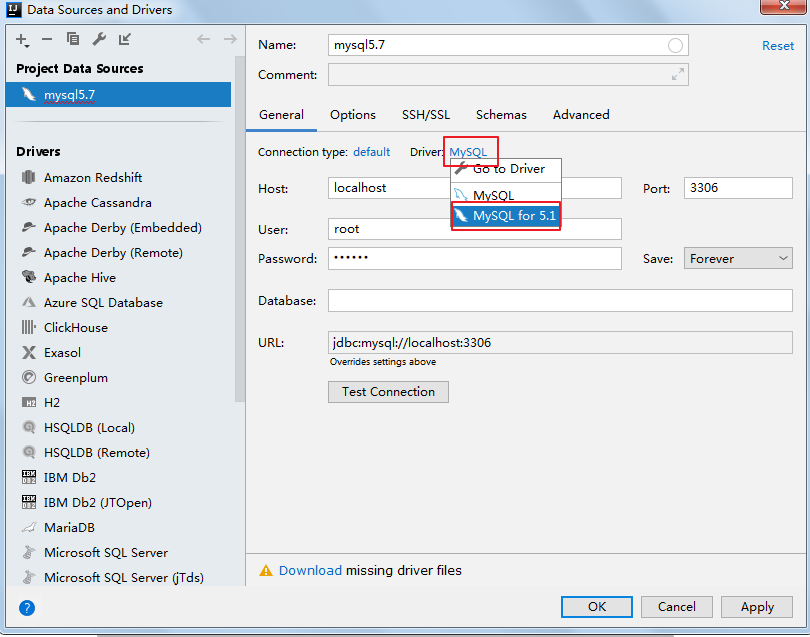Viewport: 810px width, 637px height.
Task: Navigate forward with right arrow icon
Action: pyautogui.click(x=230, y=39)
